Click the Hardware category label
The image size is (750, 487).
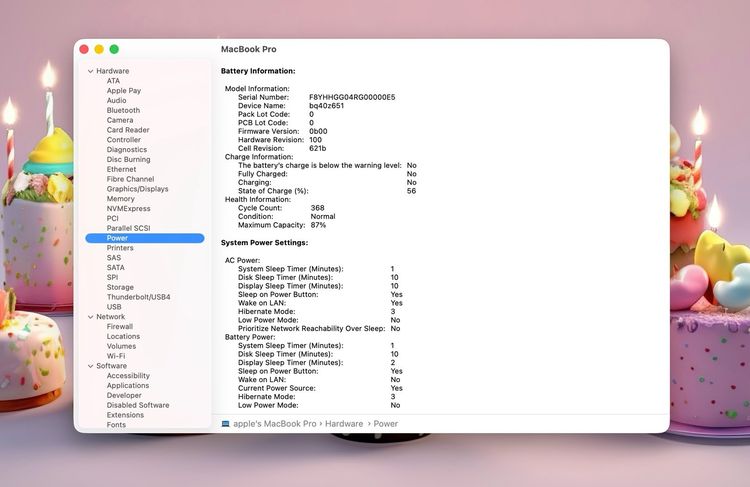113,71
